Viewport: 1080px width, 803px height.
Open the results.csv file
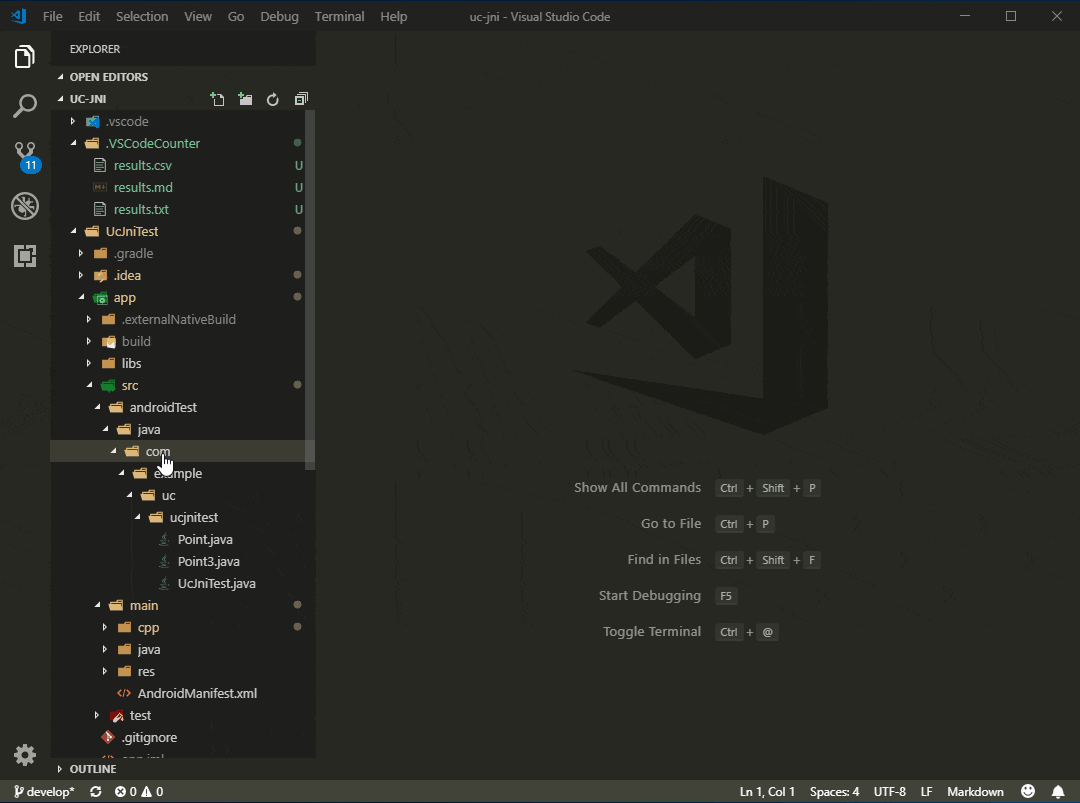(183, 165)
